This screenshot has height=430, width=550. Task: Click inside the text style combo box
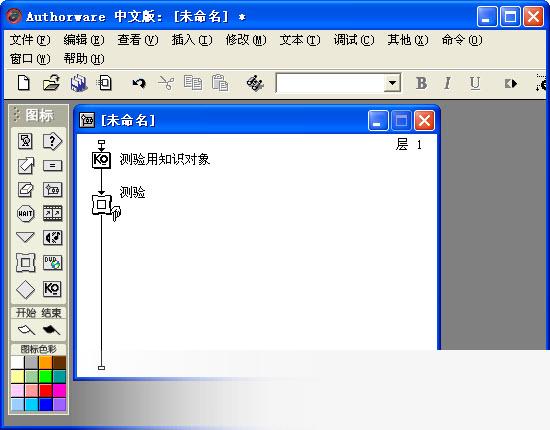330,83
